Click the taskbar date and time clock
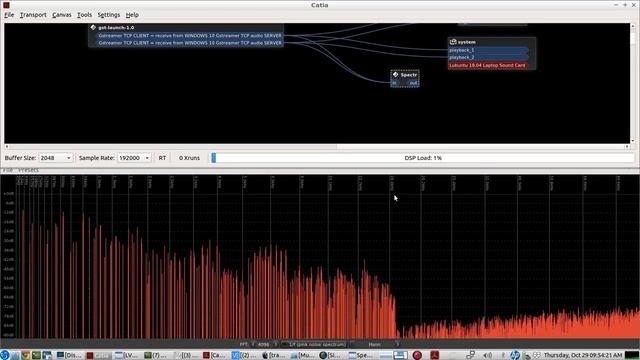This screenshot has height=360, width=640. (x=583, y=355)
